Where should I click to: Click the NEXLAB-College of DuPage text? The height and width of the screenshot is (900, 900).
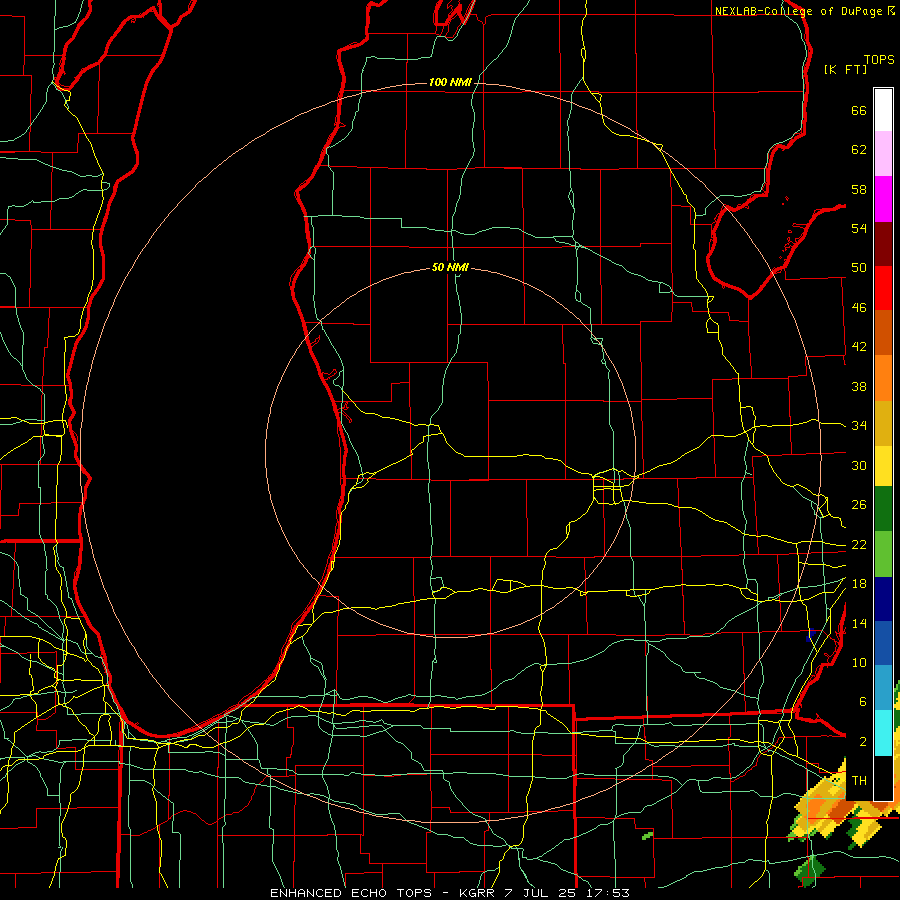pos(799,11)
